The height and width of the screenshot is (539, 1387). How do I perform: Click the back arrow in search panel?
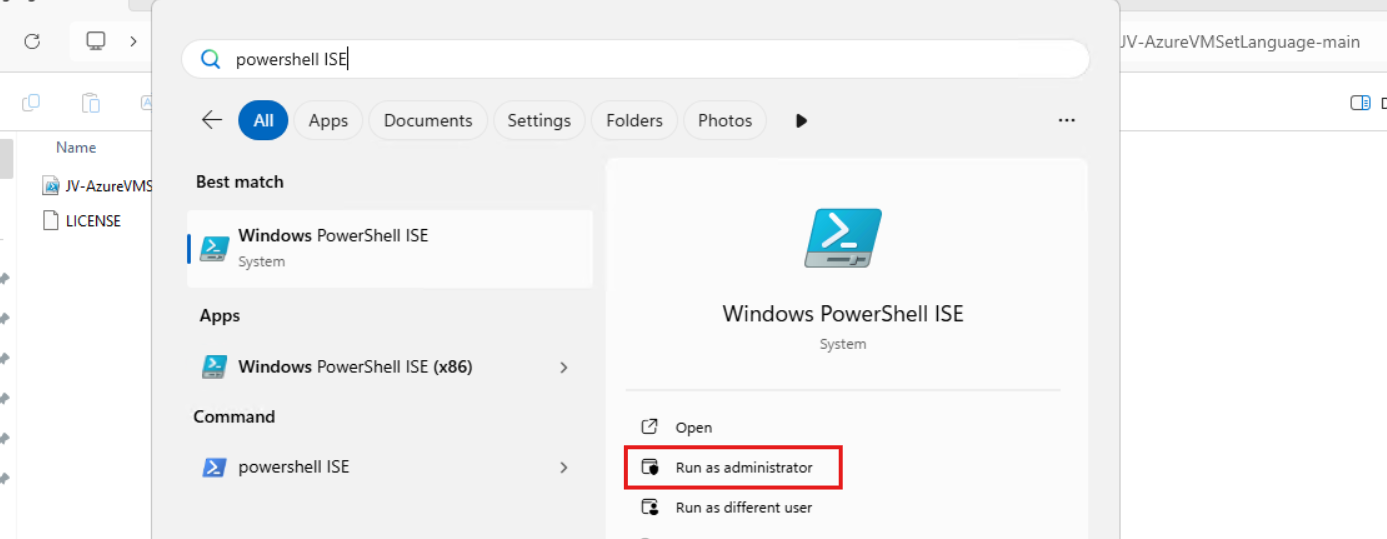(212, 120)
